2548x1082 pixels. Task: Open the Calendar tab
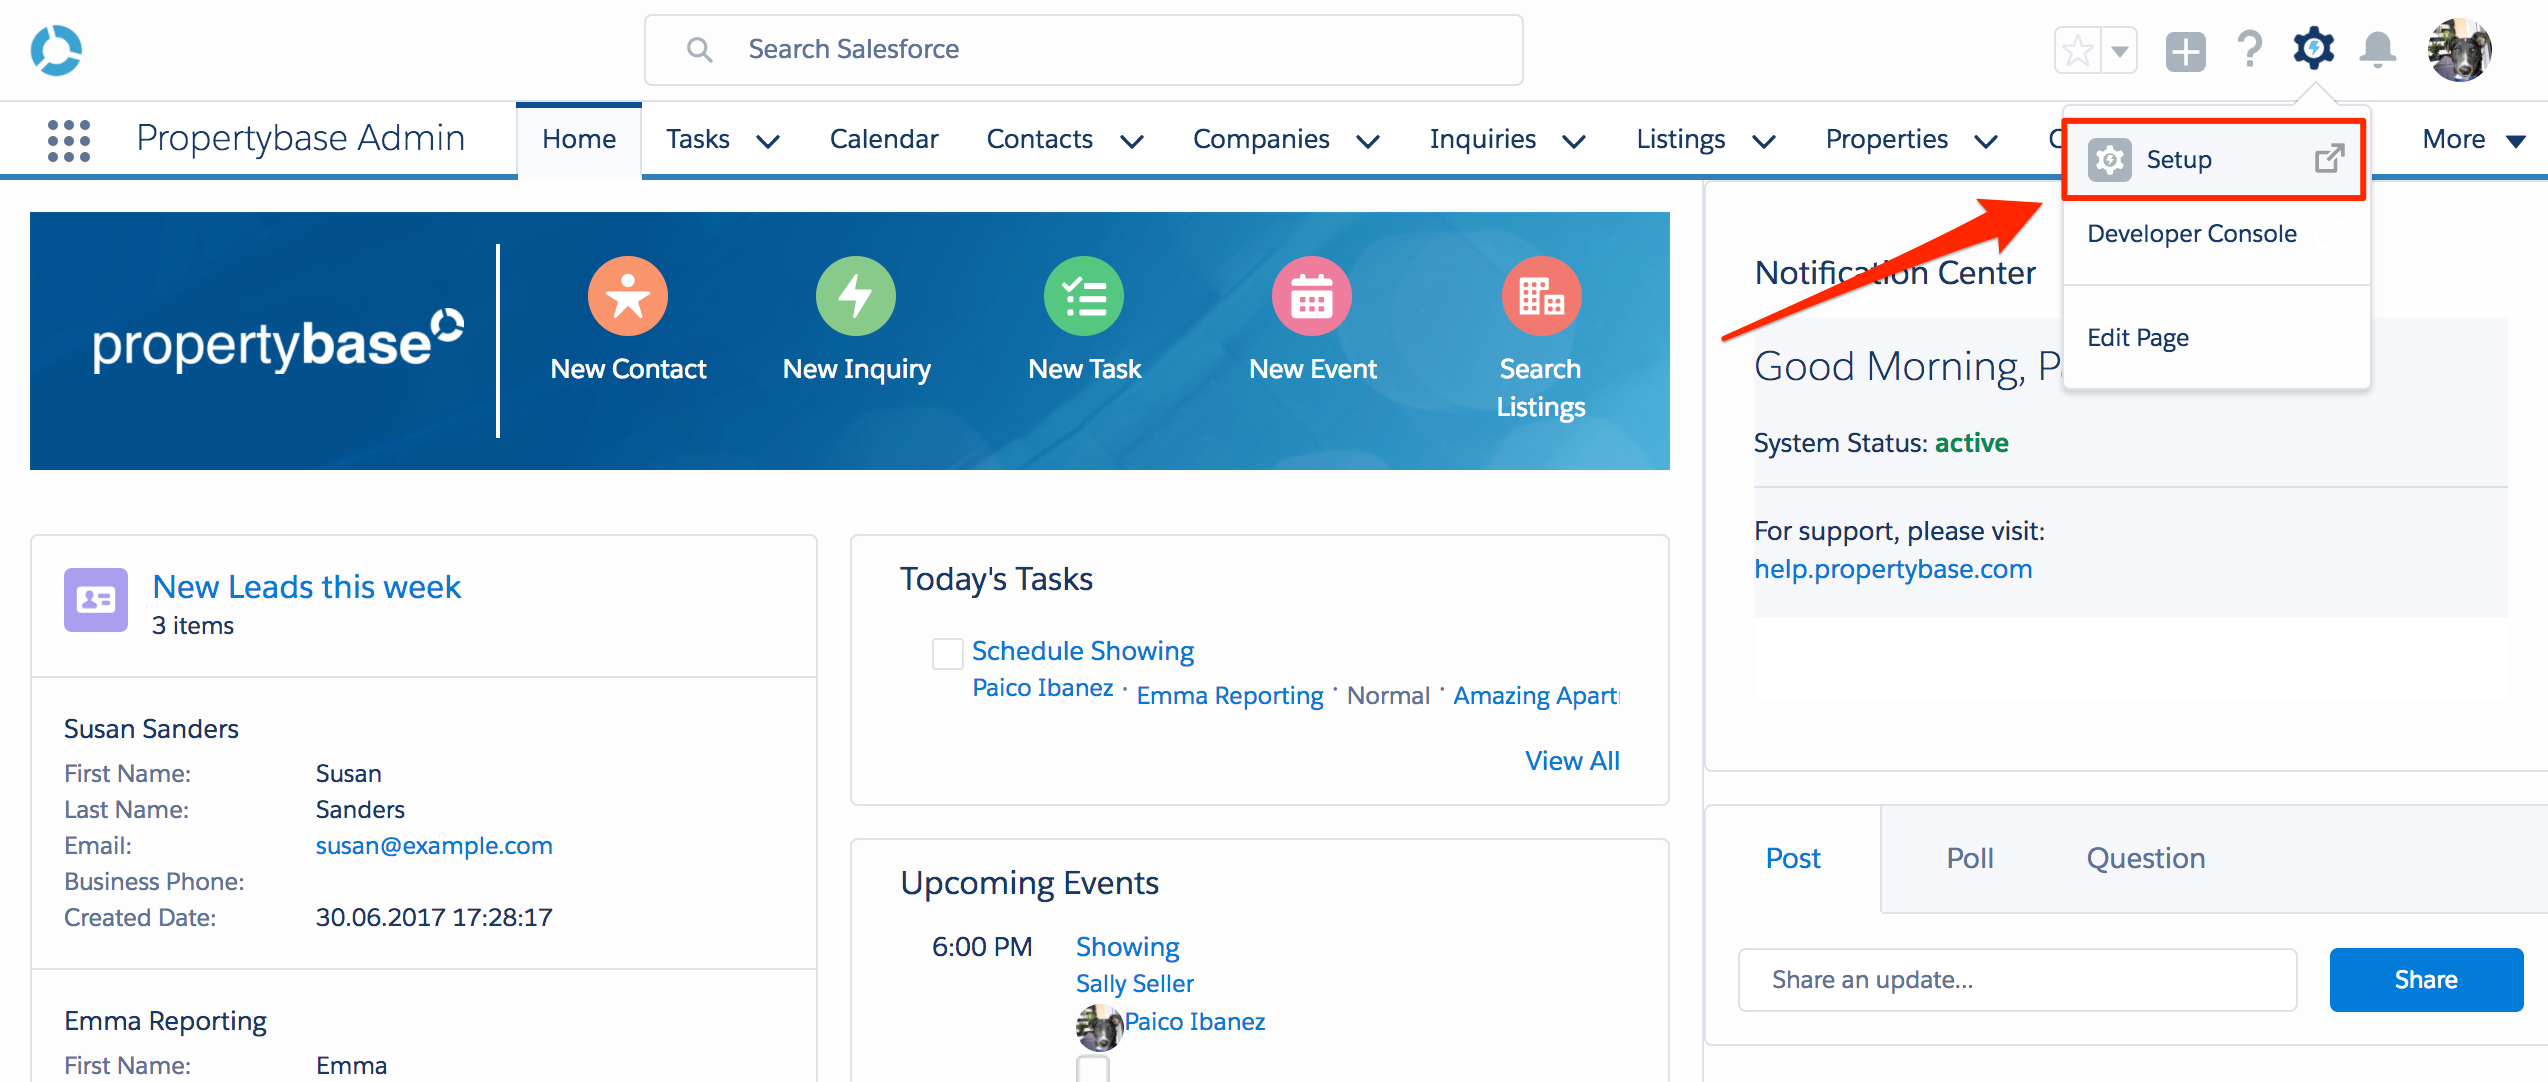(884, 139)
